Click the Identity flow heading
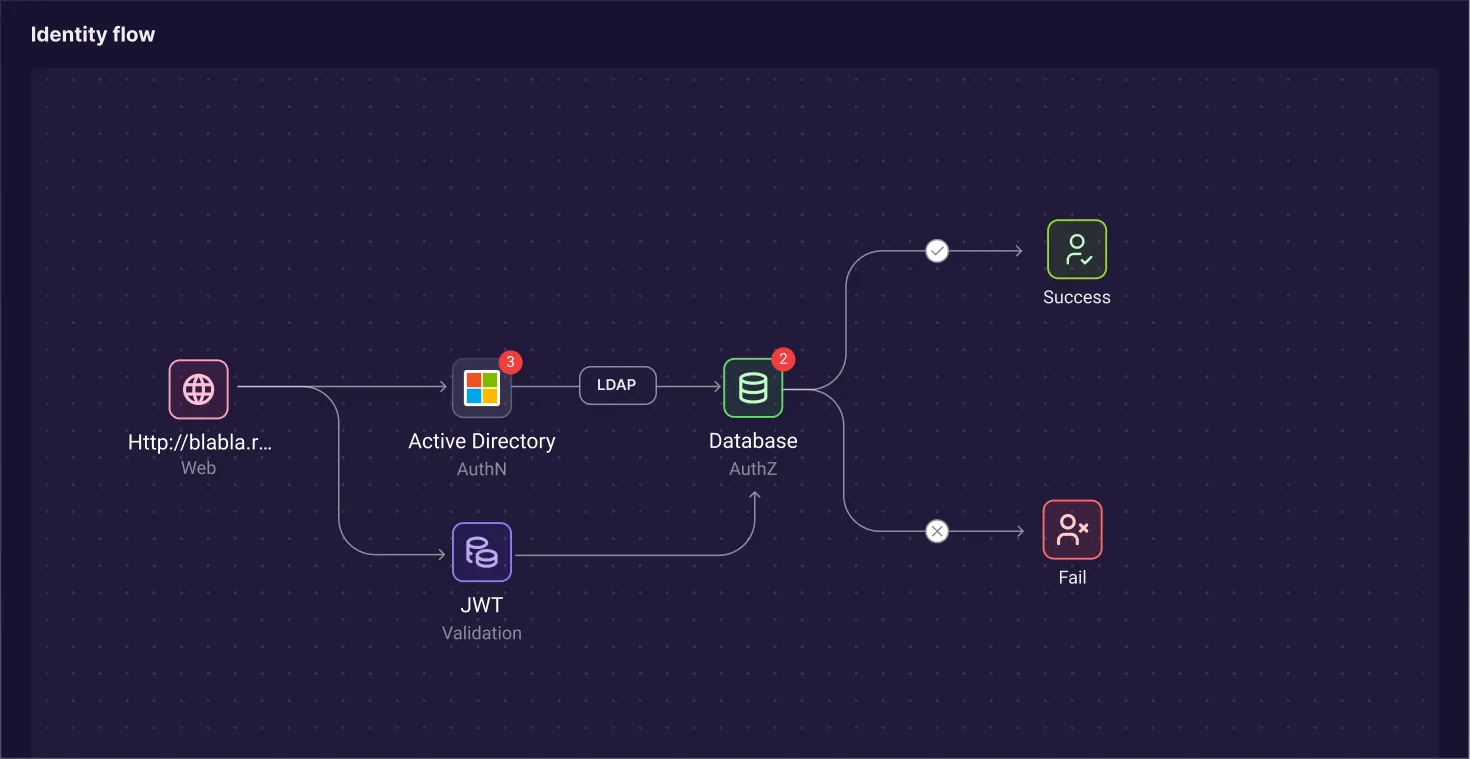This screenshot has height=759, width=1470. [x=93, y=34]
